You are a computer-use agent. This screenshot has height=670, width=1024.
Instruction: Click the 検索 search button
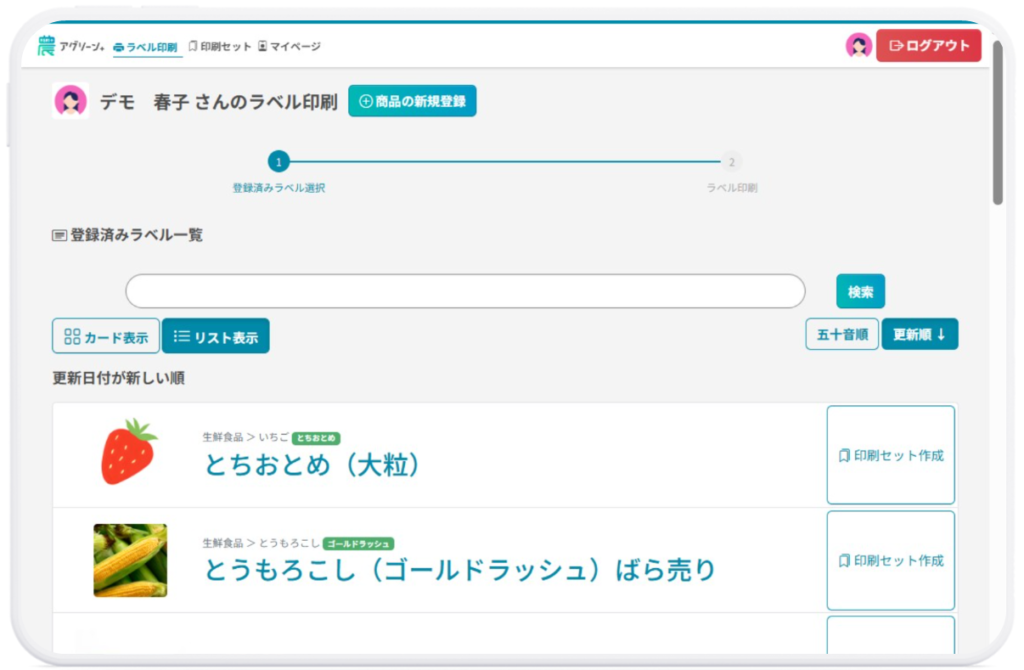(860, 291)
